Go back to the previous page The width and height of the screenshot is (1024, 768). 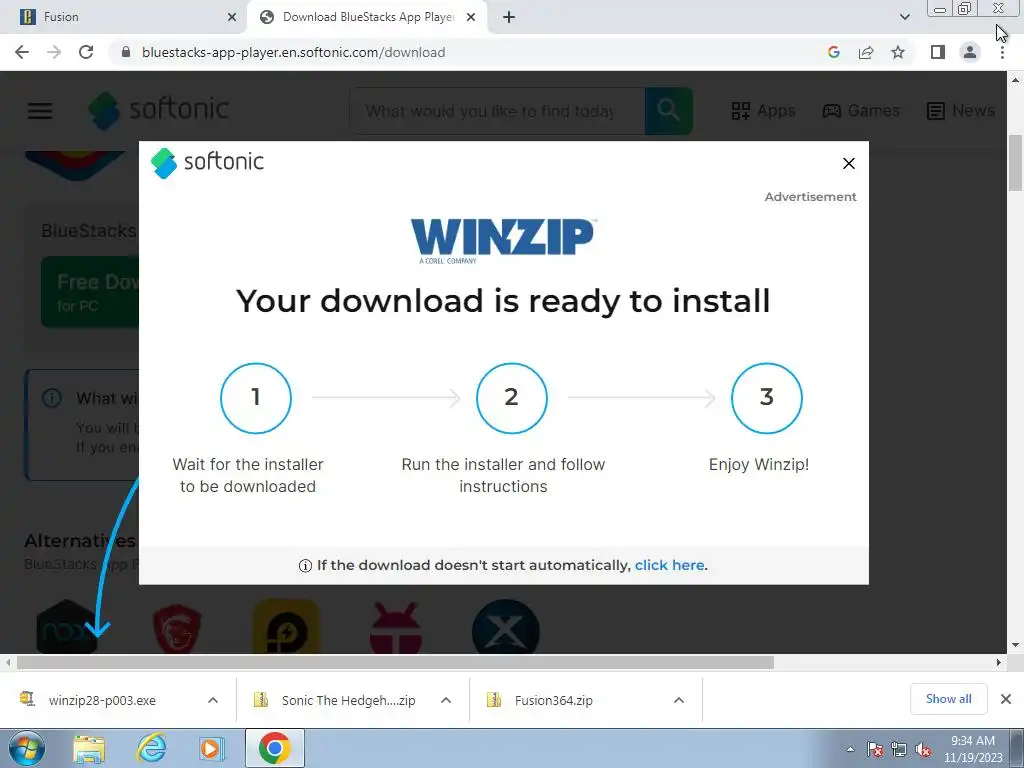coord(22,52)
